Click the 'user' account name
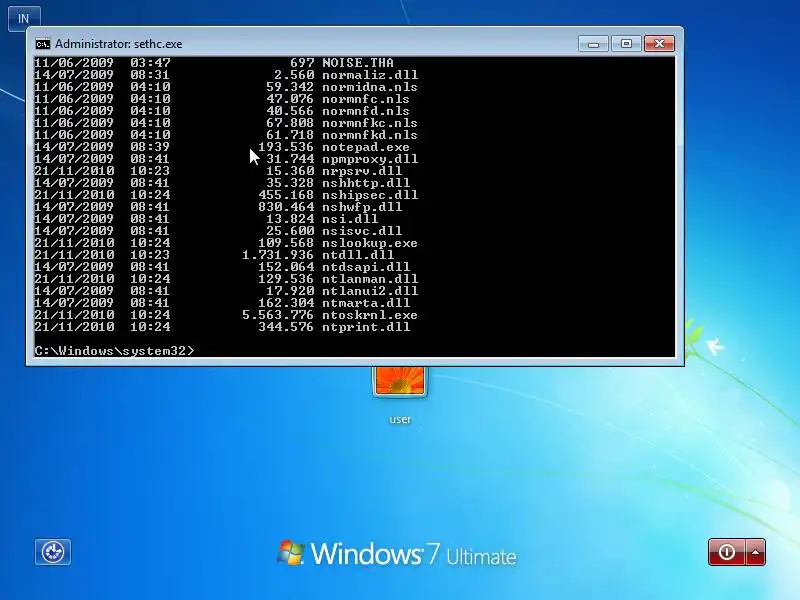800x600 pixels. [400, 419]
